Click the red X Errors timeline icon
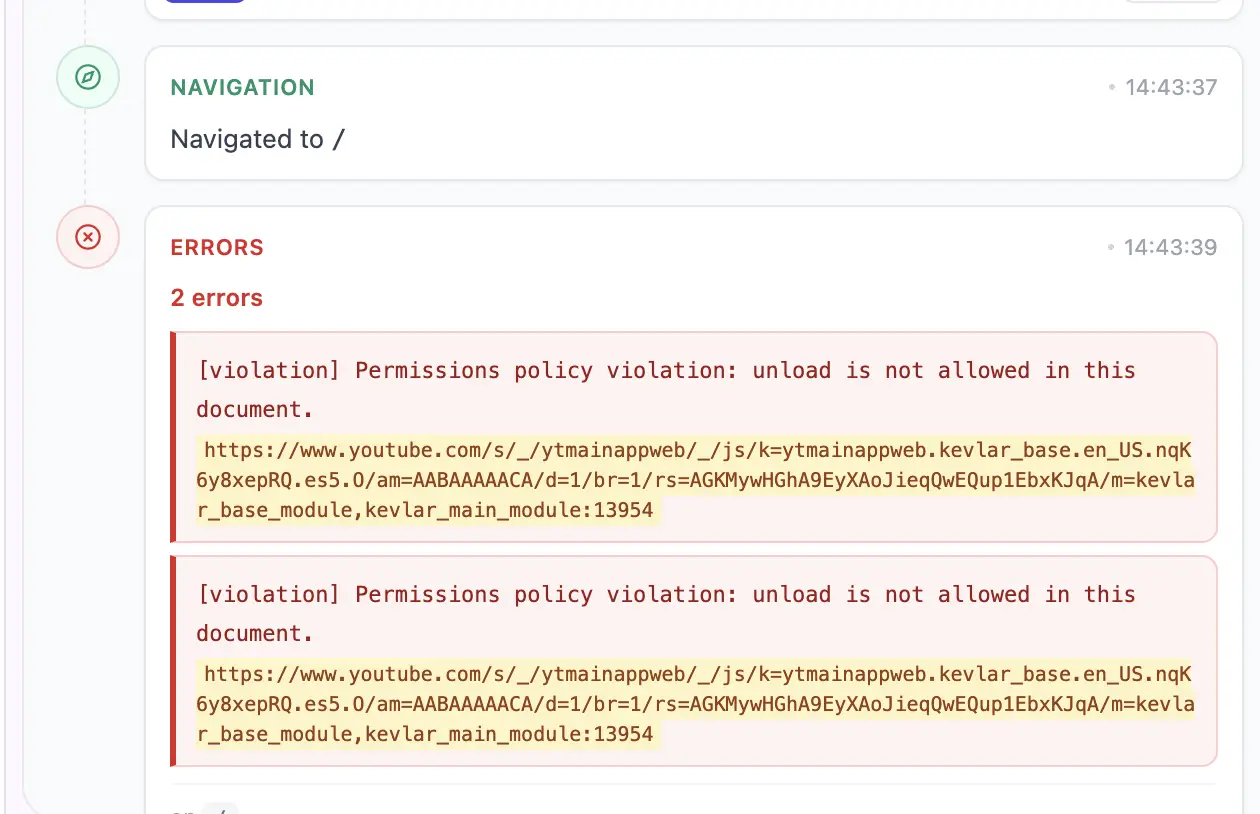Viewport: 1260px width, 814px height. [x=88, y=237]
